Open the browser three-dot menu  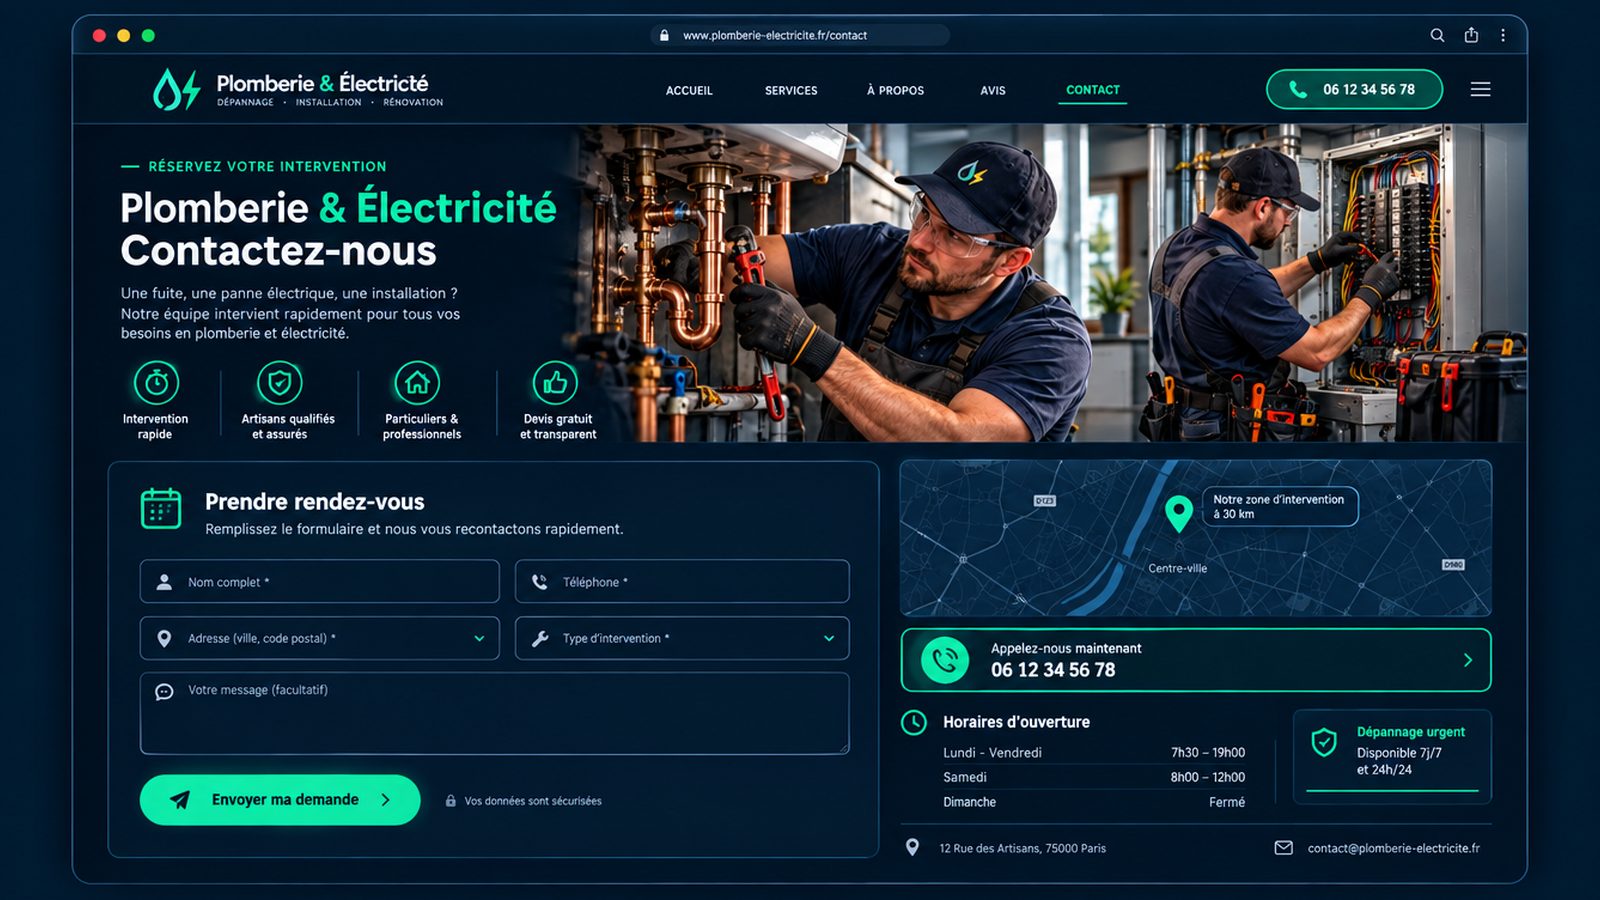pyautogui.click(x=1503, y=35)
